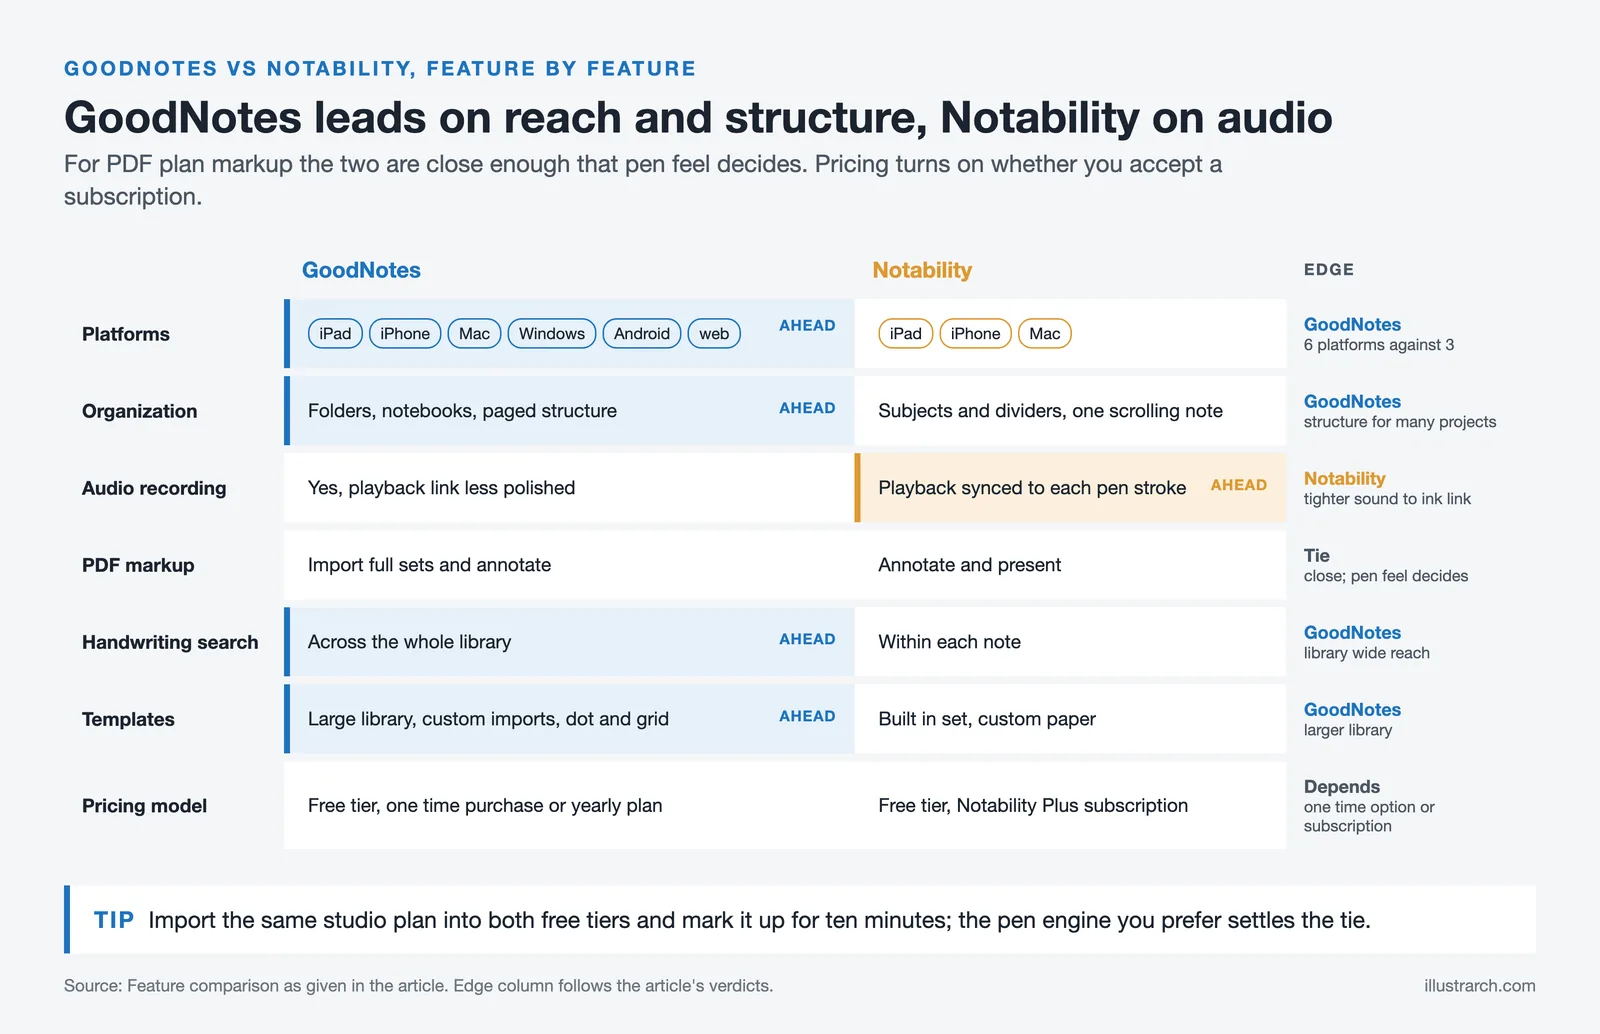
Task: Click 'Free tier, one time purchase or yearly plan'
Action: (x=485, y=806)
